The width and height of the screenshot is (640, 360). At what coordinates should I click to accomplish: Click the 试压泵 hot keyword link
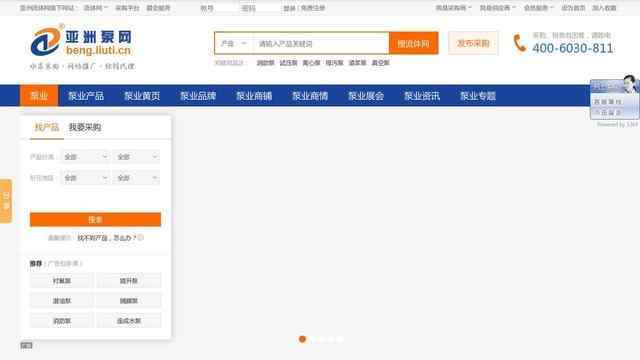[x=288, y=63]
